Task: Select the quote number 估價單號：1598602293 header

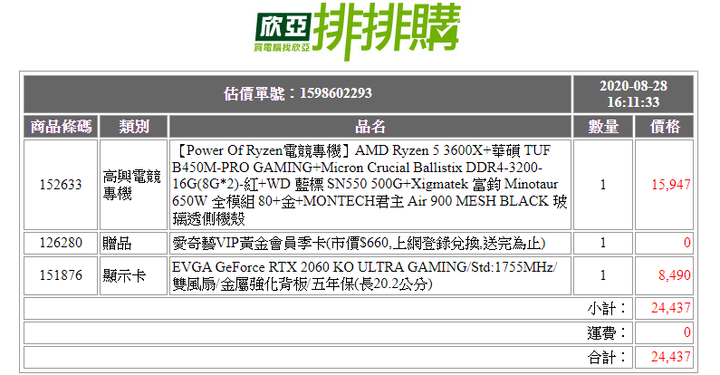Action: [298, 94]
